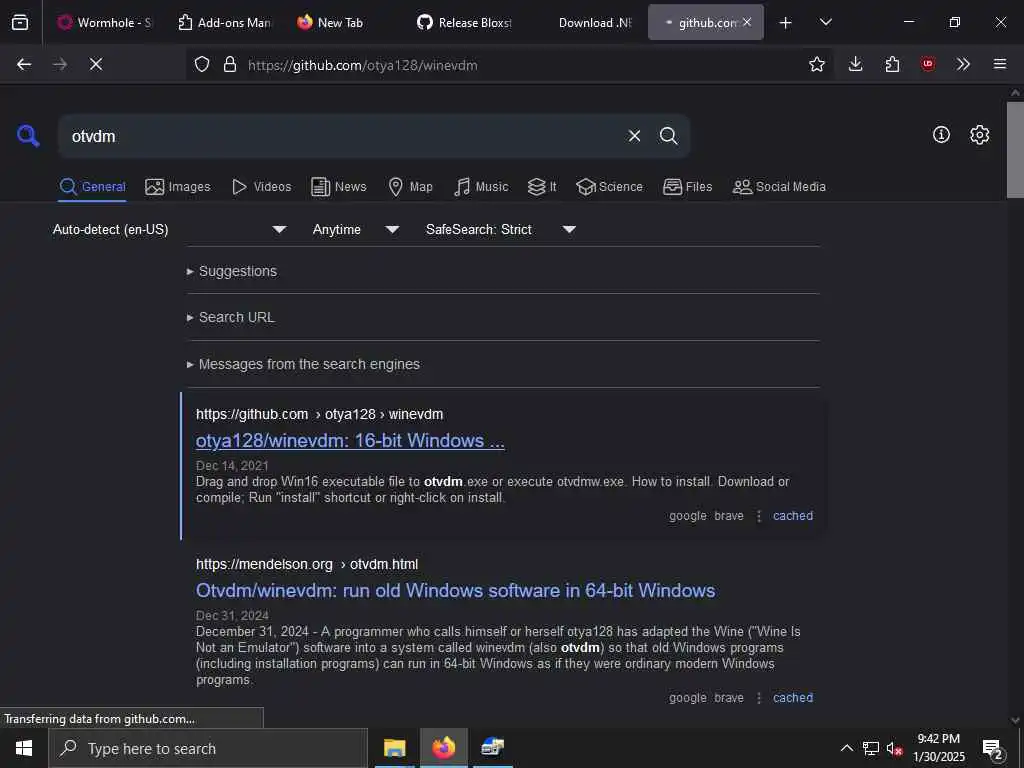Switch to Add-ons Manager tab
Image resolution: width=1024 pixels, height=768 pixels.
click(x=224, y=22)
